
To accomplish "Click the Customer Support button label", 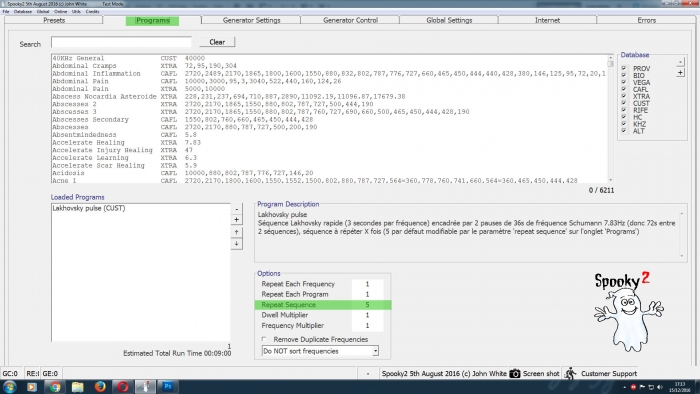I will tap(608, 373).
